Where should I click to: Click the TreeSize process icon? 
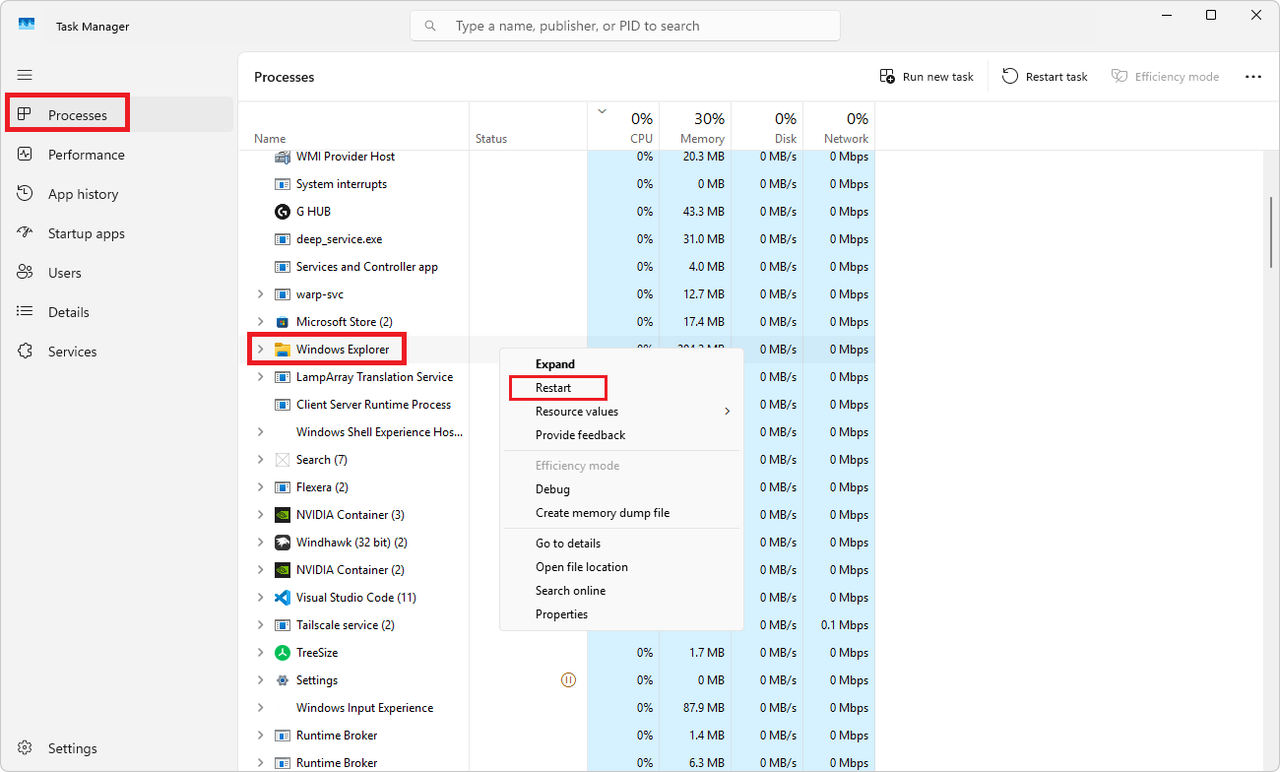pos(282,653)
